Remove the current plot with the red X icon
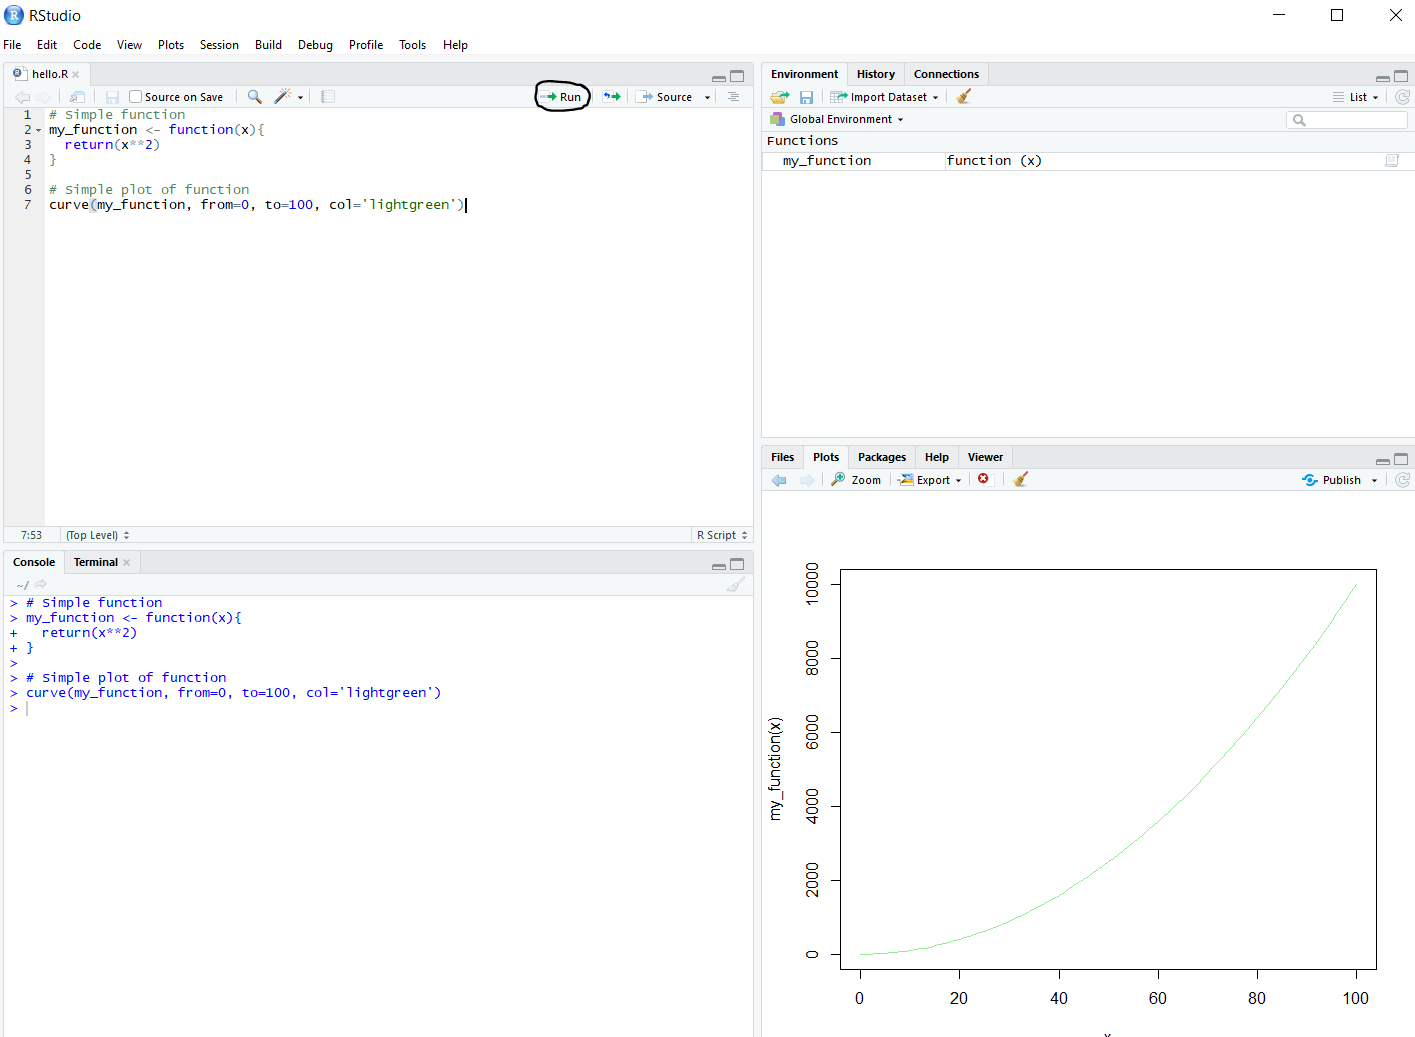The image size is (1415, 1037). point(983,479)
